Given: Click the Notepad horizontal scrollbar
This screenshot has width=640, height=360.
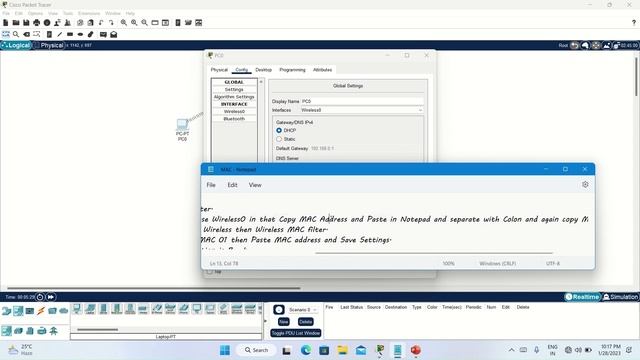Looking at the screenshot, I should (x=433, y=253).
